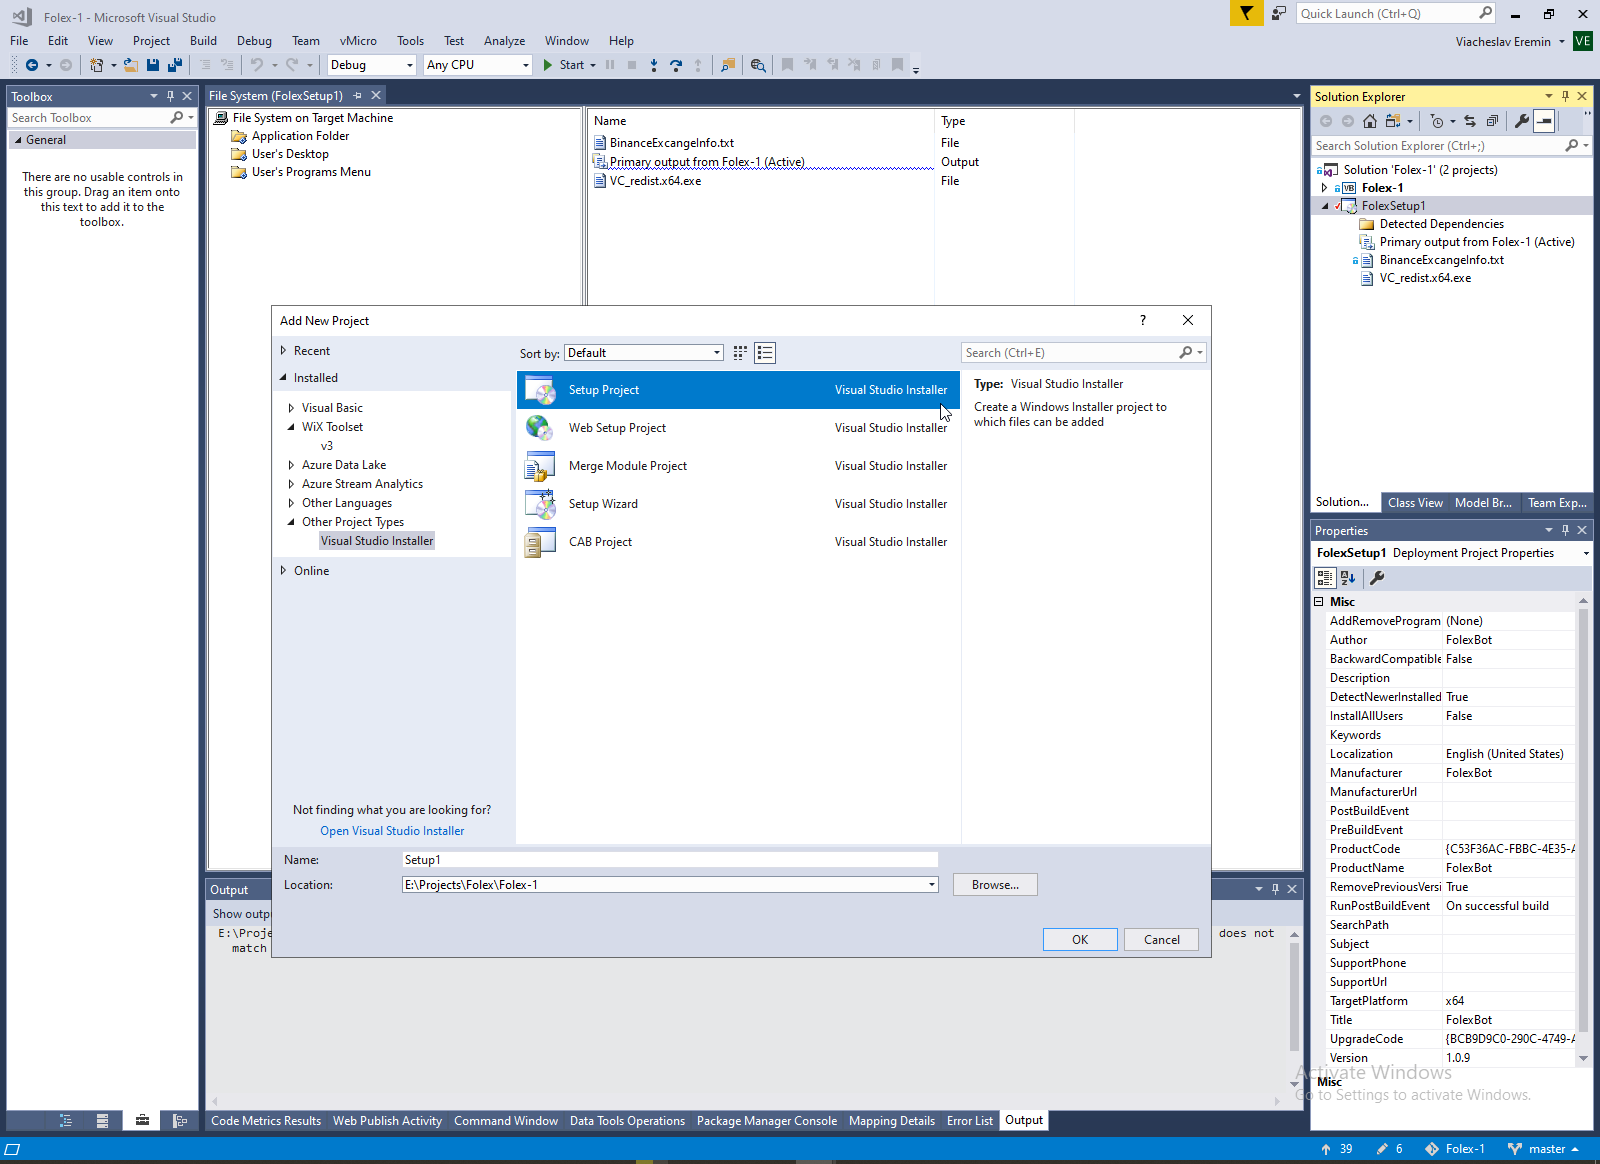
Task: Switch Properties grid to Alphabetical view
Action: click(x=1348, y=578)
